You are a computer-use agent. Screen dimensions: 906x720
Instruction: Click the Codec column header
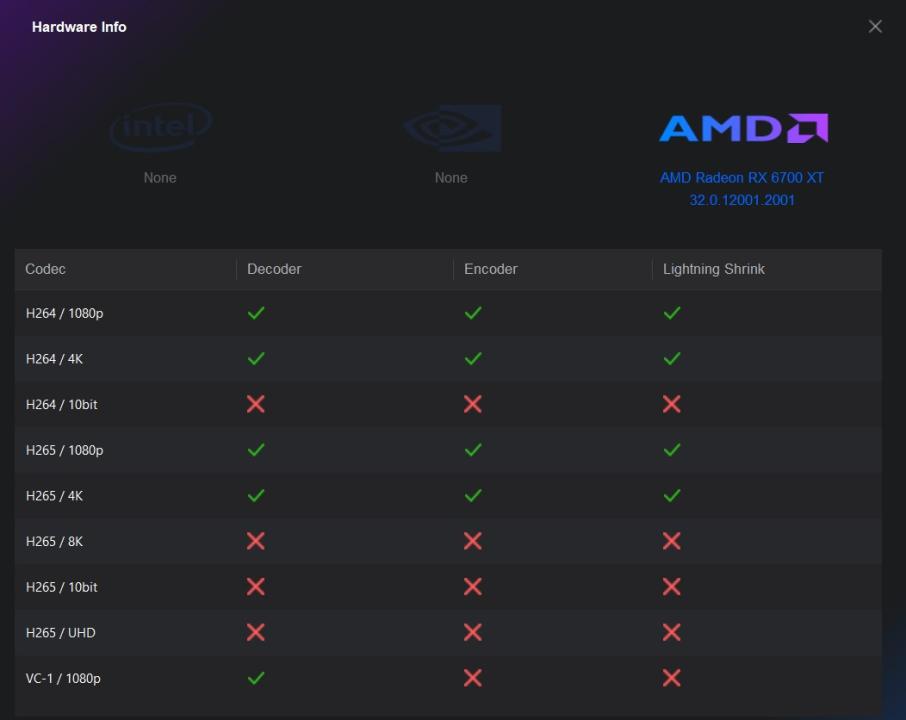coord(46,269)
